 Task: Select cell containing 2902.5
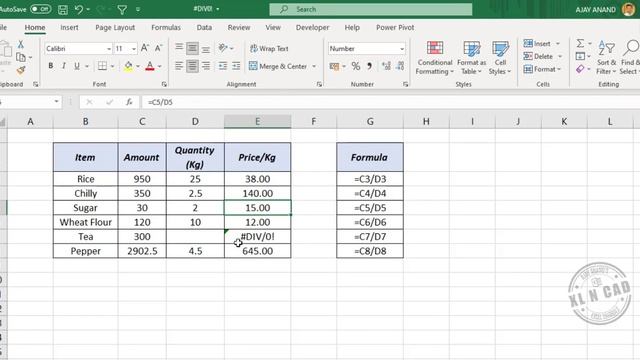142,251
